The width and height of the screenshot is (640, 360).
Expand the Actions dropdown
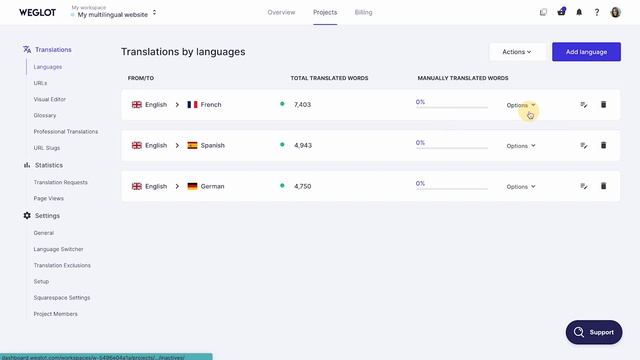tap(517, 52)
